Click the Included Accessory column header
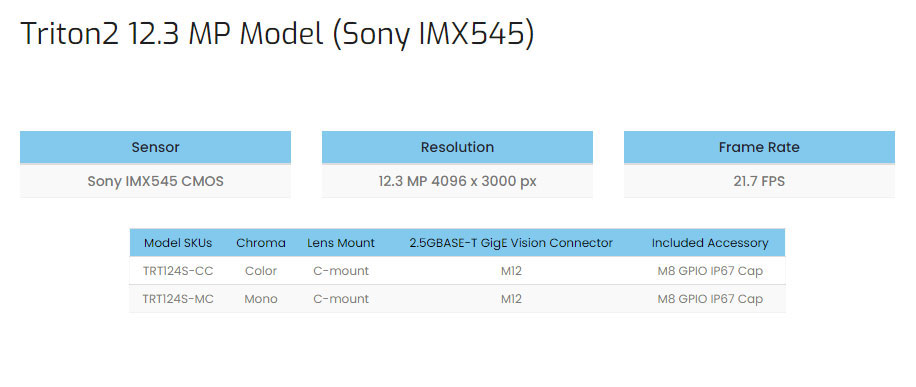This screenshot has height=387, width=916. pyautogui.click(x=710, y=243)
